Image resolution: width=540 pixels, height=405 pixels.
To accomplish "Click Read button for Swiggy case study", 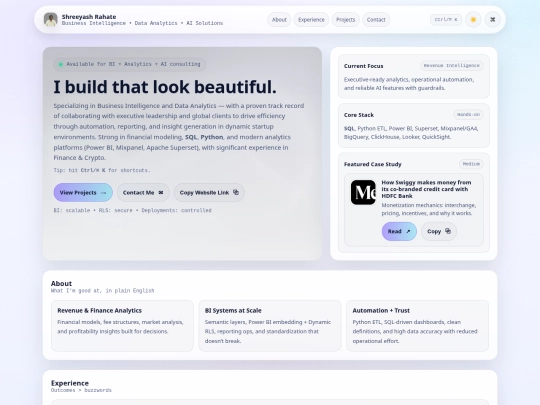I will 399,231.
